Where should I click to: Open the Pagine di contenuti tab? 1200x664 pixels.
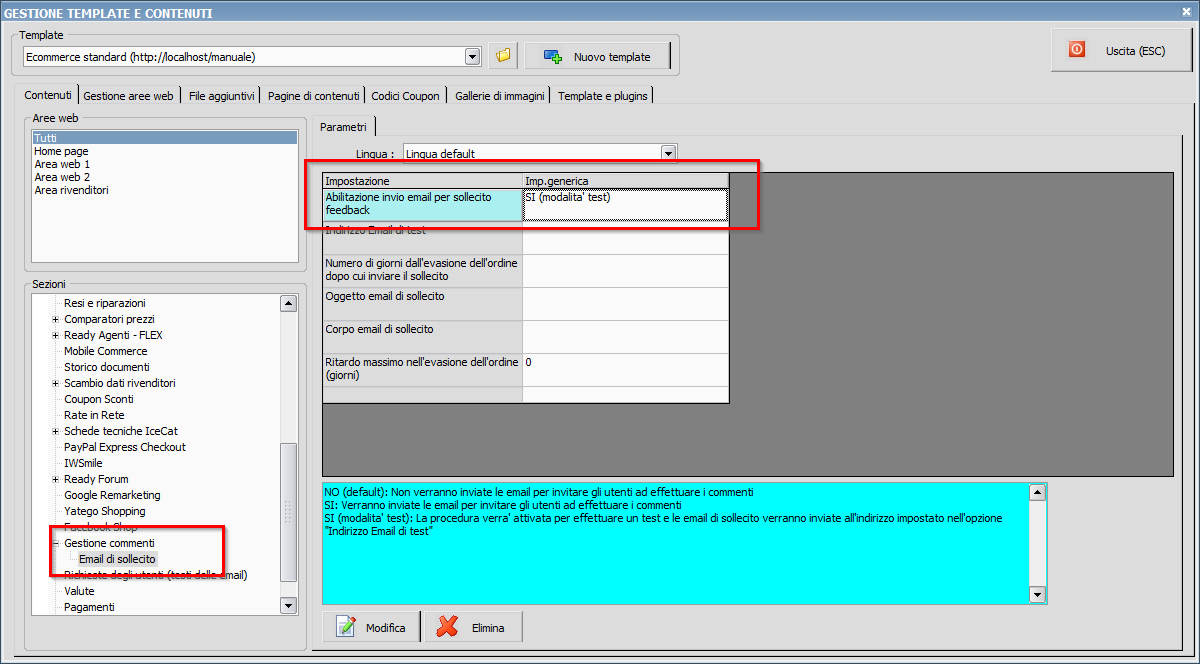click(313, 96)
